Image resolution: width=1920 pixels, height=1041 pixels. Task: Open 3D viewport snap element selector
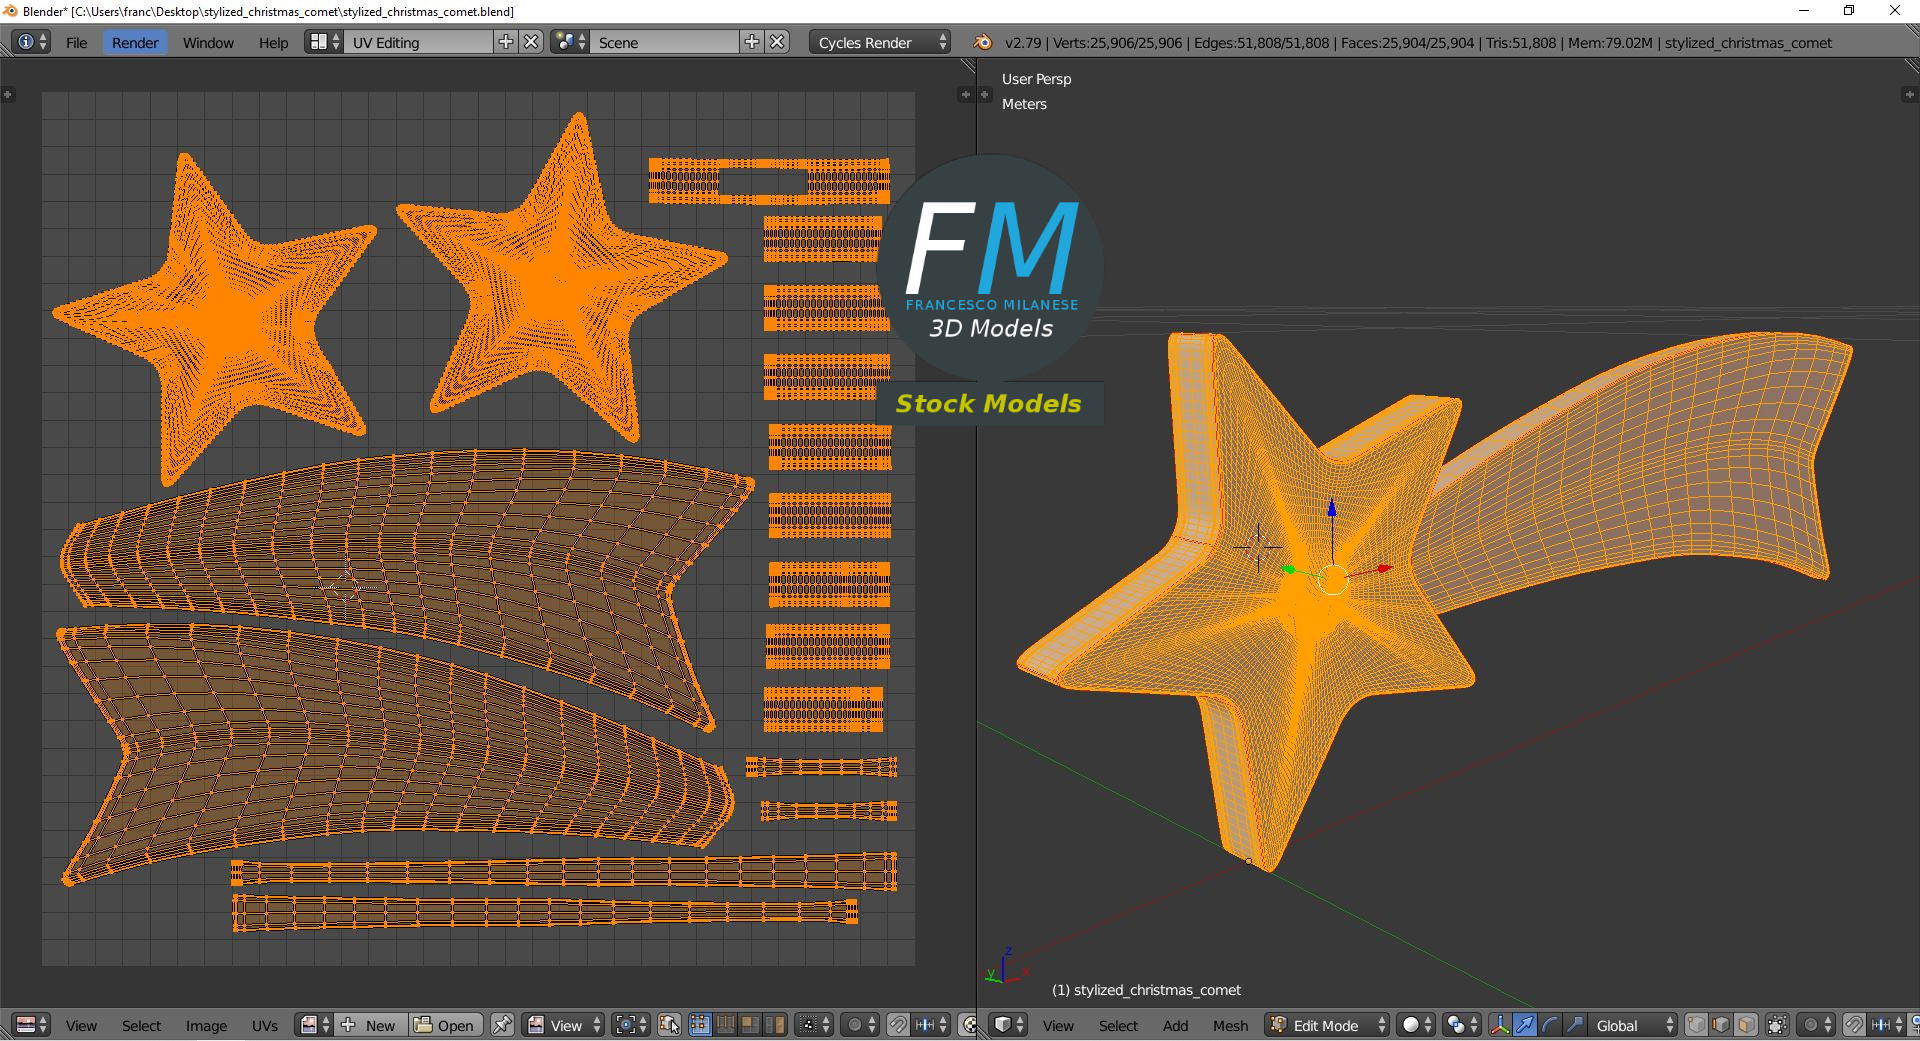tap(1887, 1025)
